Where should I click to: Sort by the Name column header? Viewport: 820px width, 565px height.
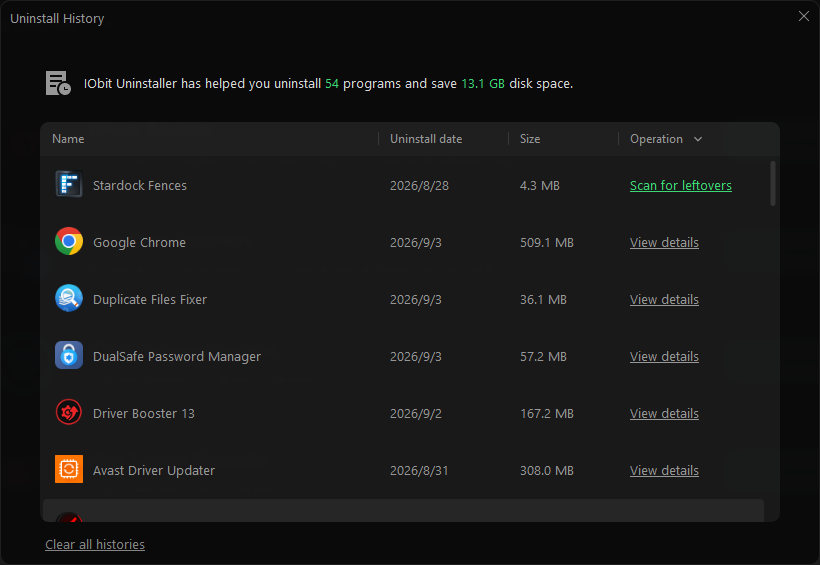click(68, 139)
